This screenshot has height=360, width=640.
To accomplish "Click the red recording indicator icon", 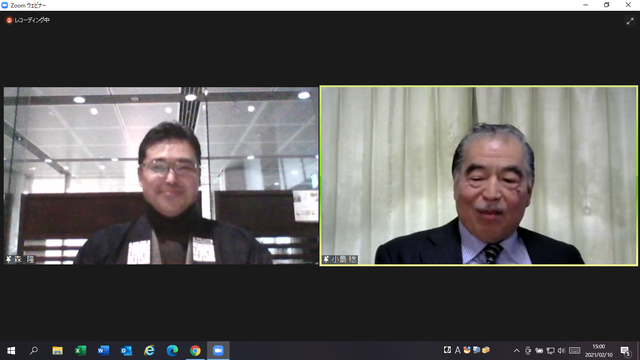I will (9, 20).
